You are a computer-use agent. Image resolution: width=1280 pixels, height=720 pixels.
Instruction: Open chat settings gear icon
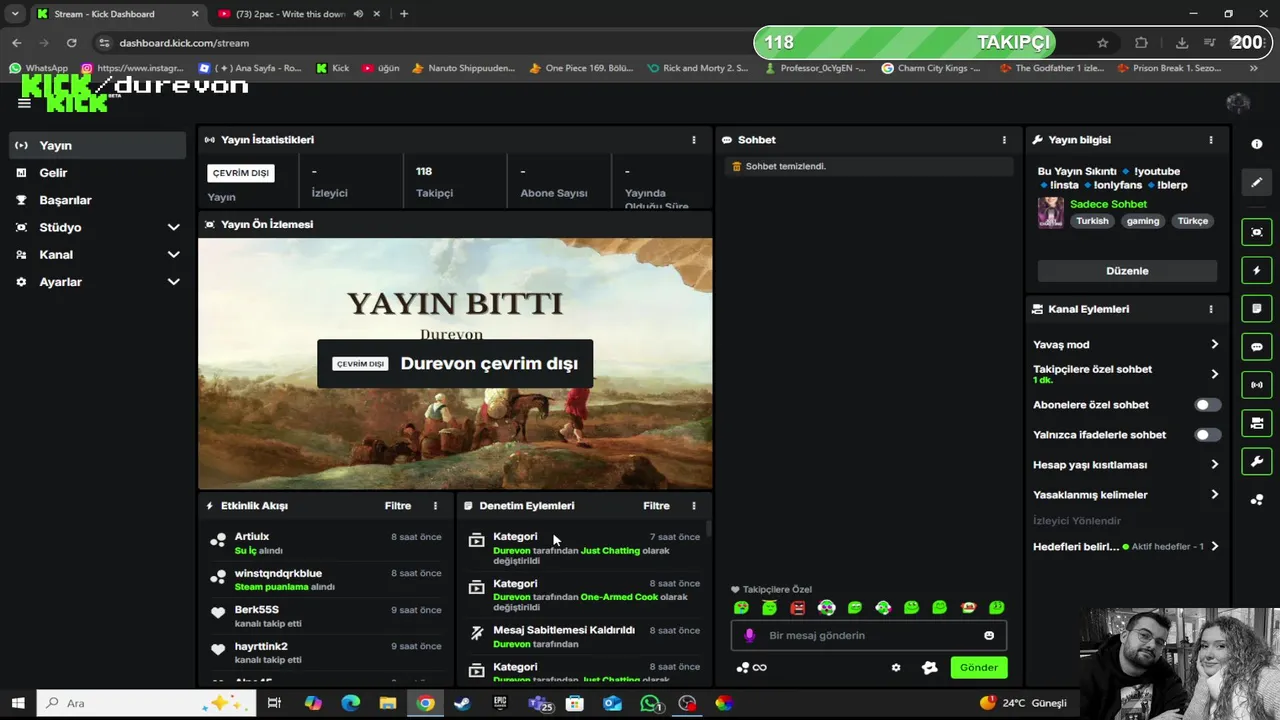[896, 668]
